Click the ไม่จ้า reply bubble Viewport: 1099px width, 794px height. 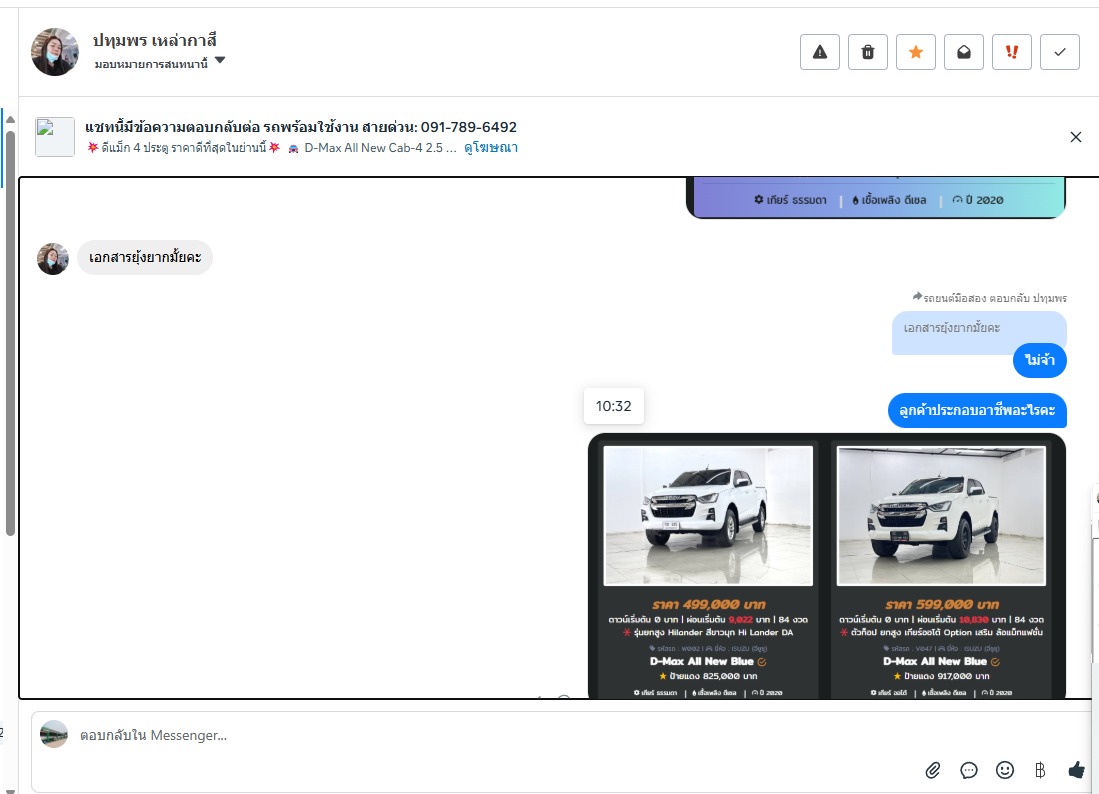pyautogui.click(x=1039, y=360)
